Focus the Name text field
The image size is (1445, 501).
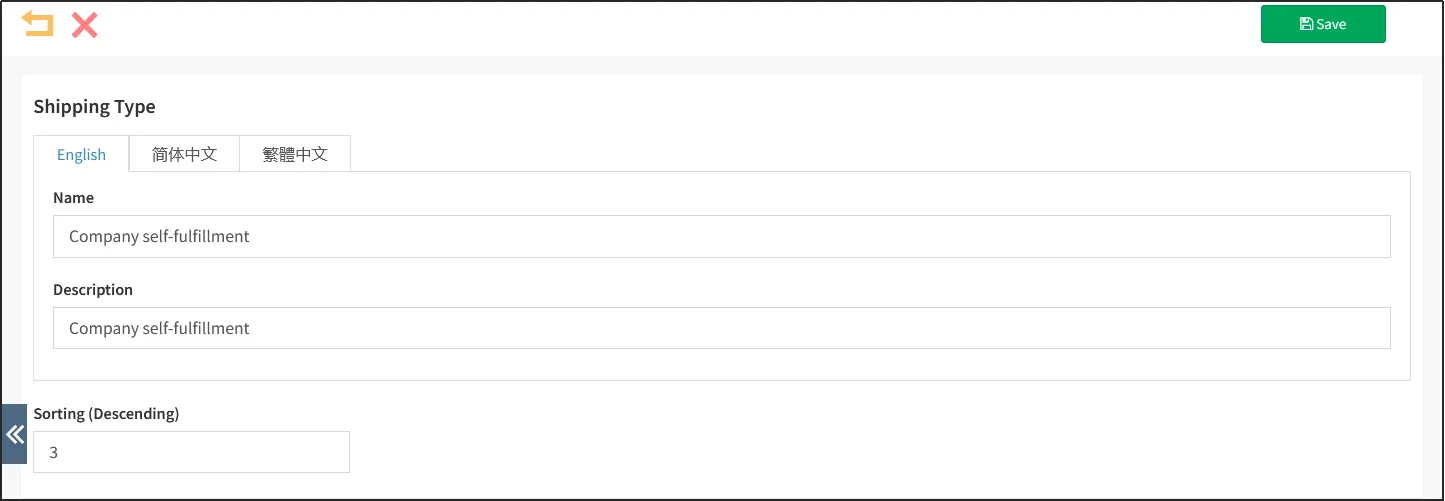pos(720,237)
